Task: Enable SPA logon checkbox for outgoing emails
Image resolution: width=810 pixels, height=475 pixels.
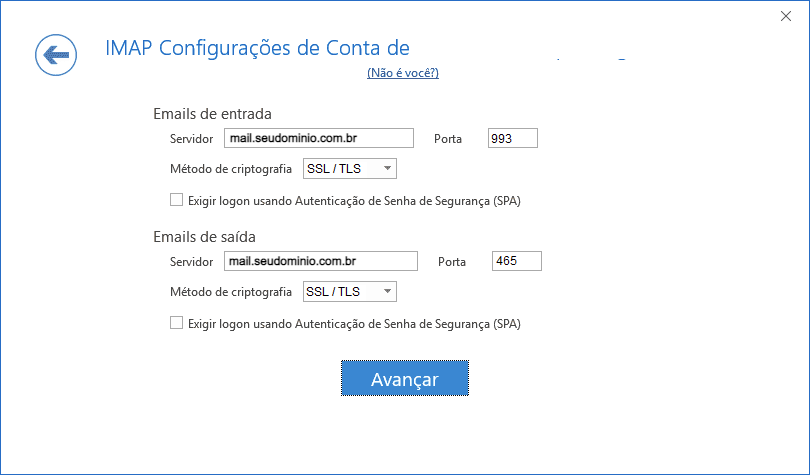Action: pos(177,323)
